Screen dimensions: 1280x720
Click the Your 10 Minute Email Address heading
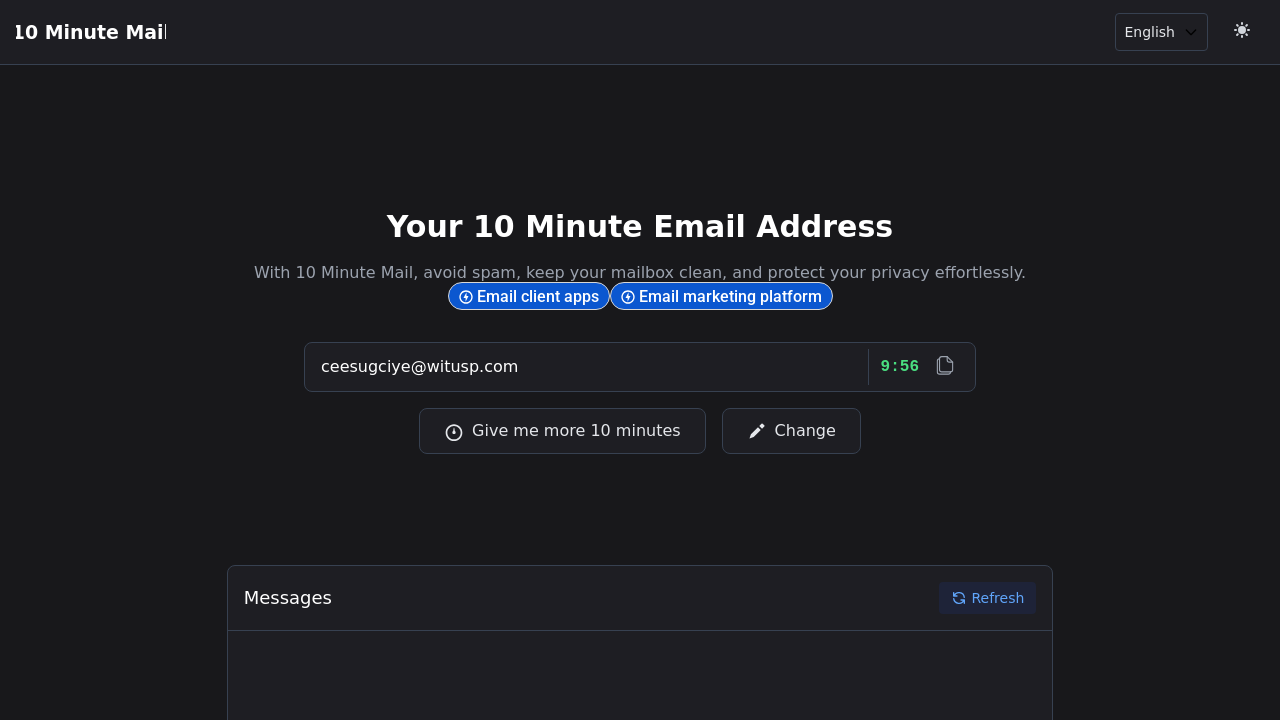click(640, 226)
